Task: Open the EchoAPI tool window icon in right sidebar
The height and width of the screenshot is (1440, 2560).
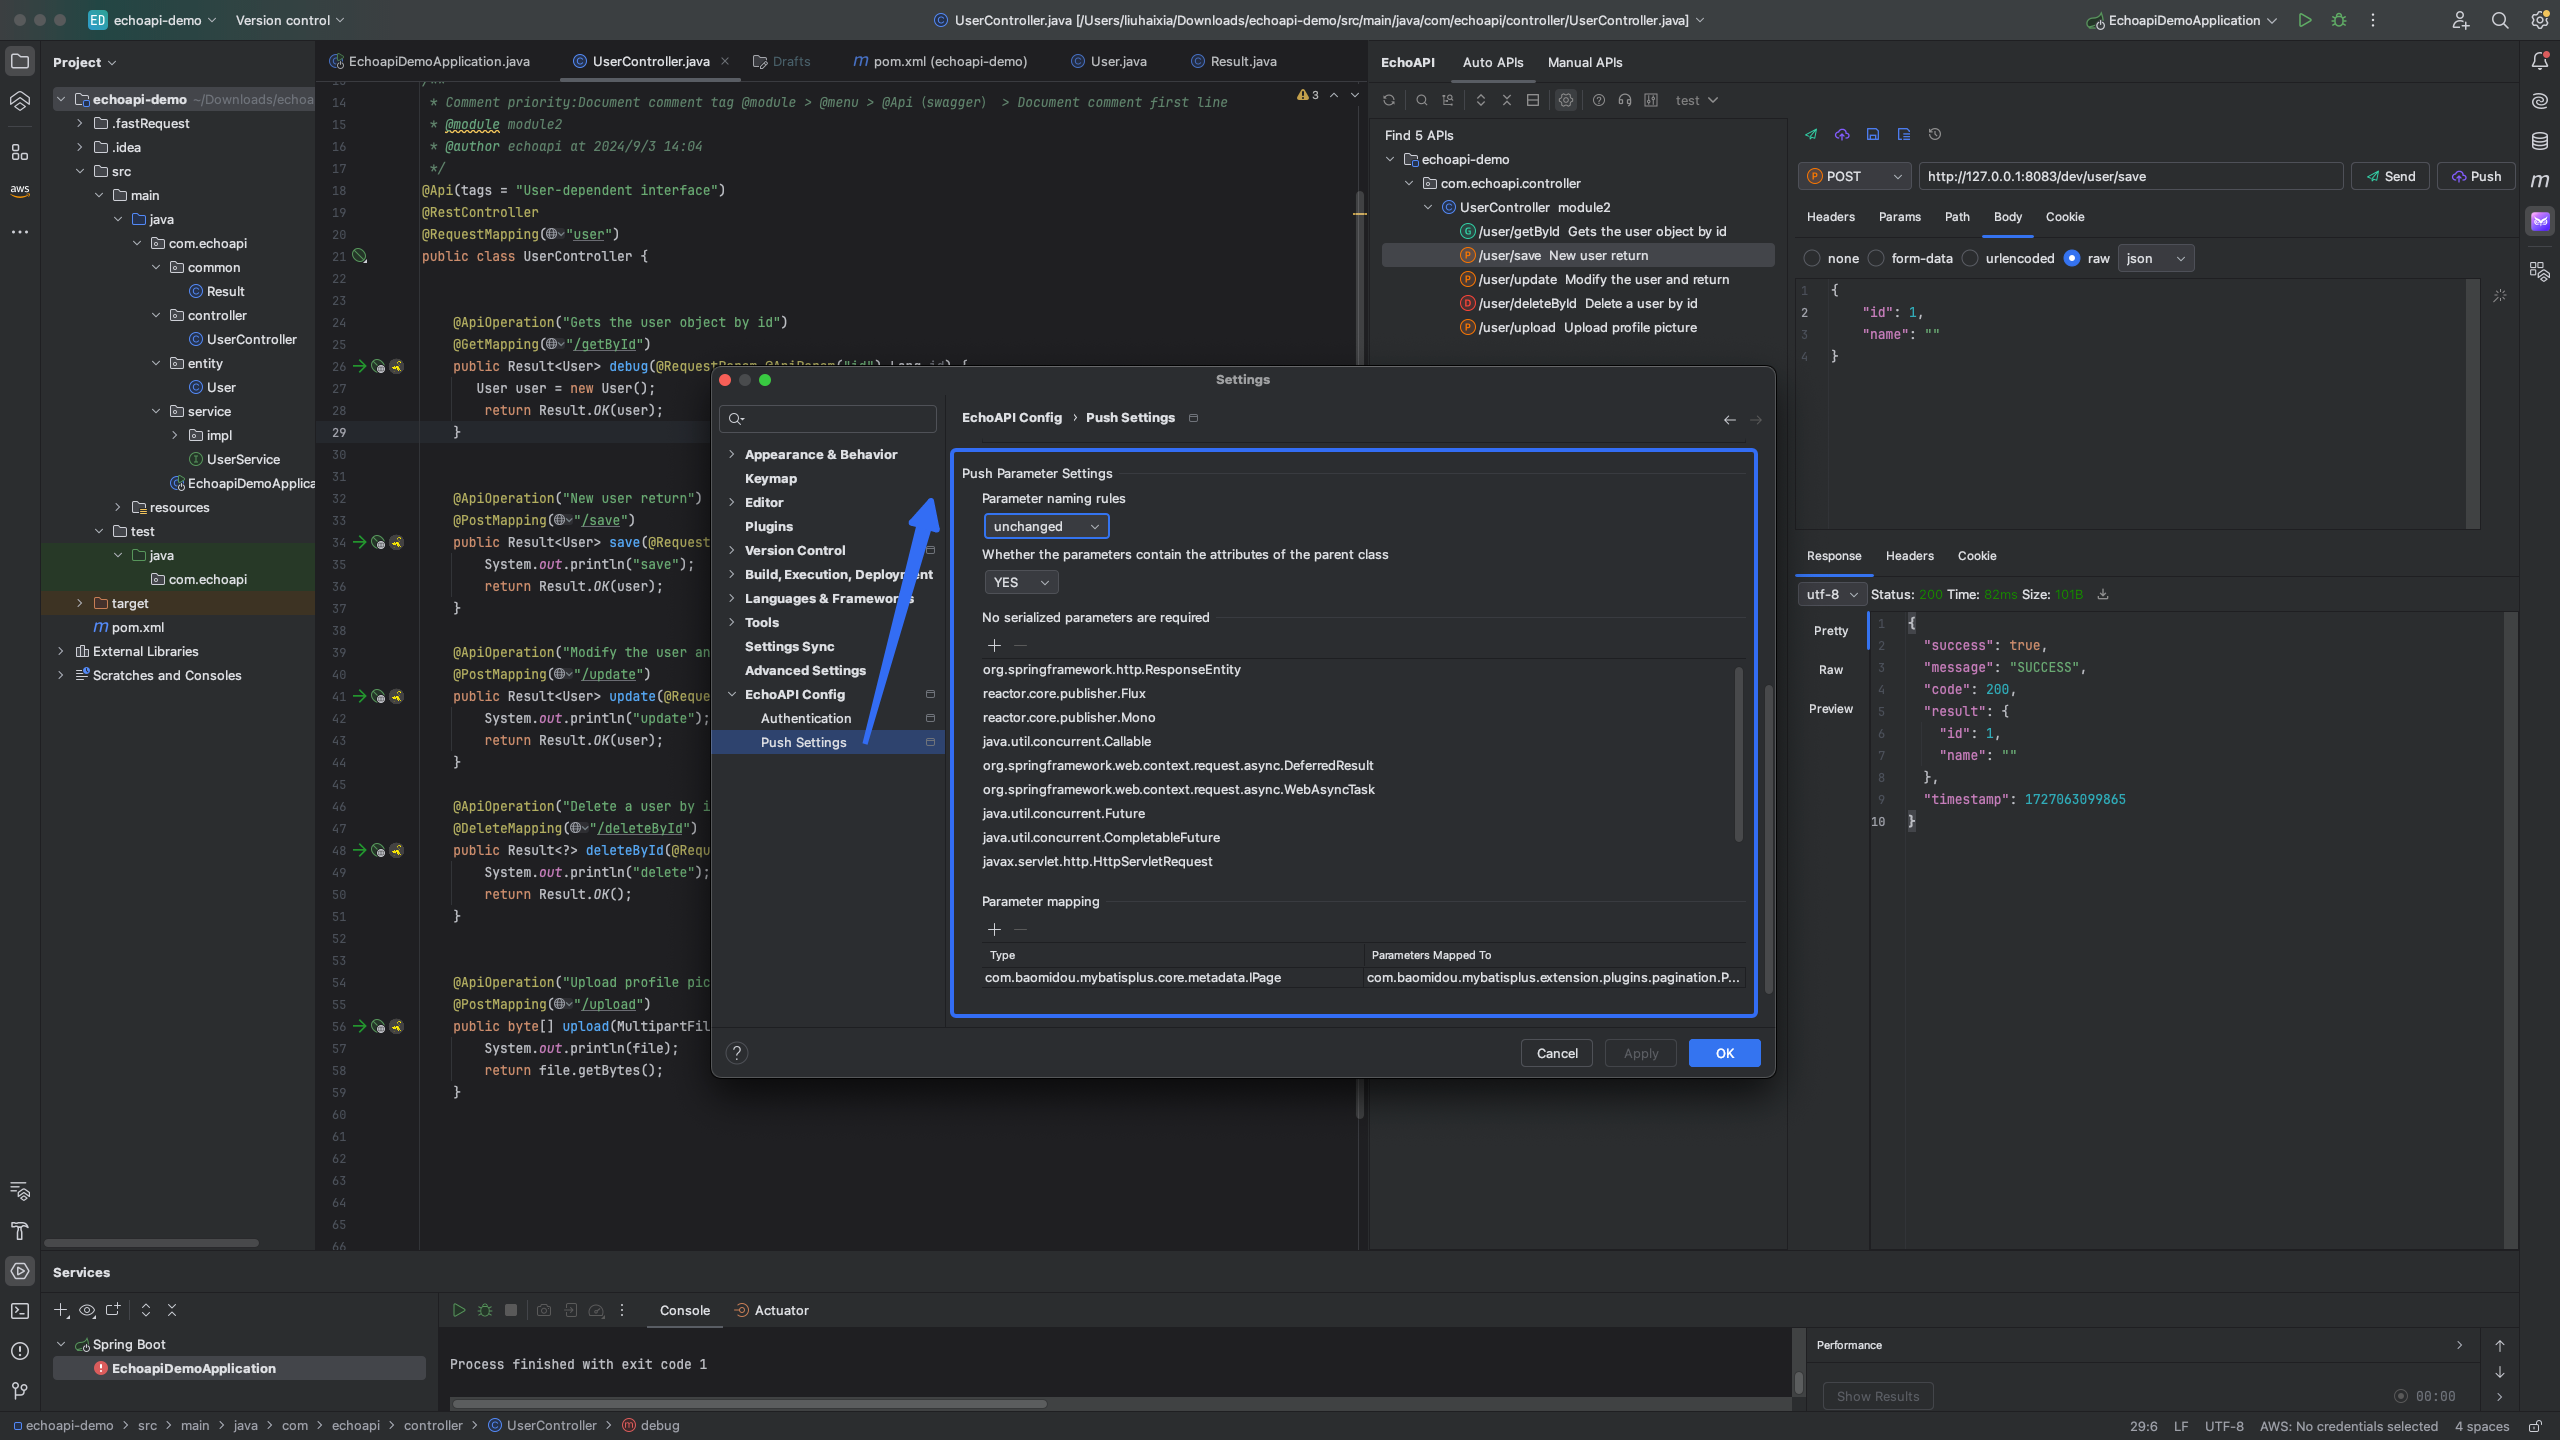Action: [x=2540, y=221]
